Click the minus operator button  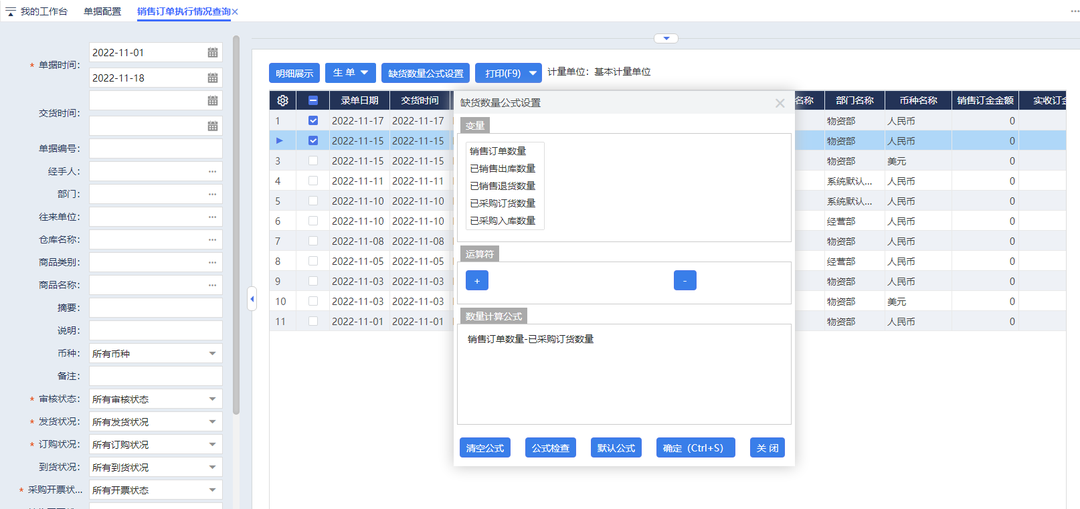point(684,281)
